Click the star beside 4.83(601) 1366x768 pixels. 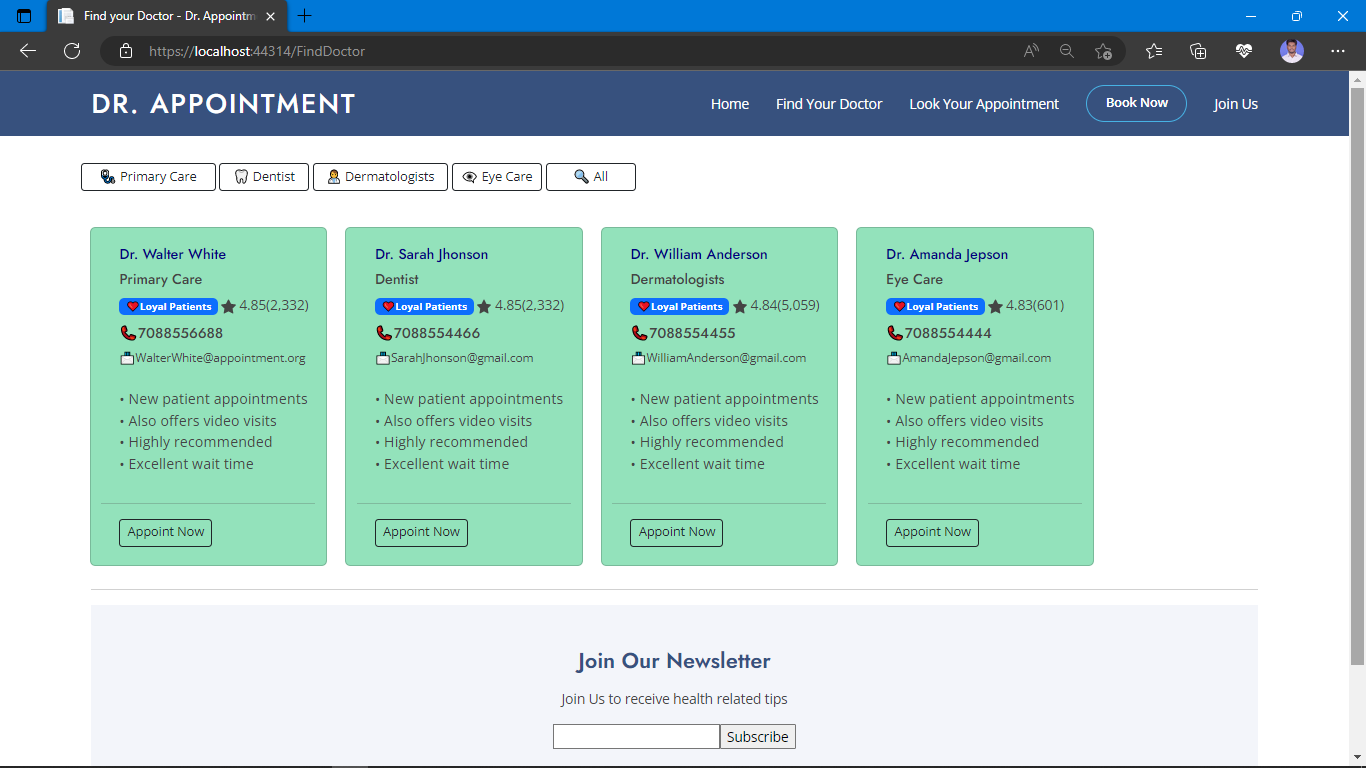(995, 307)
